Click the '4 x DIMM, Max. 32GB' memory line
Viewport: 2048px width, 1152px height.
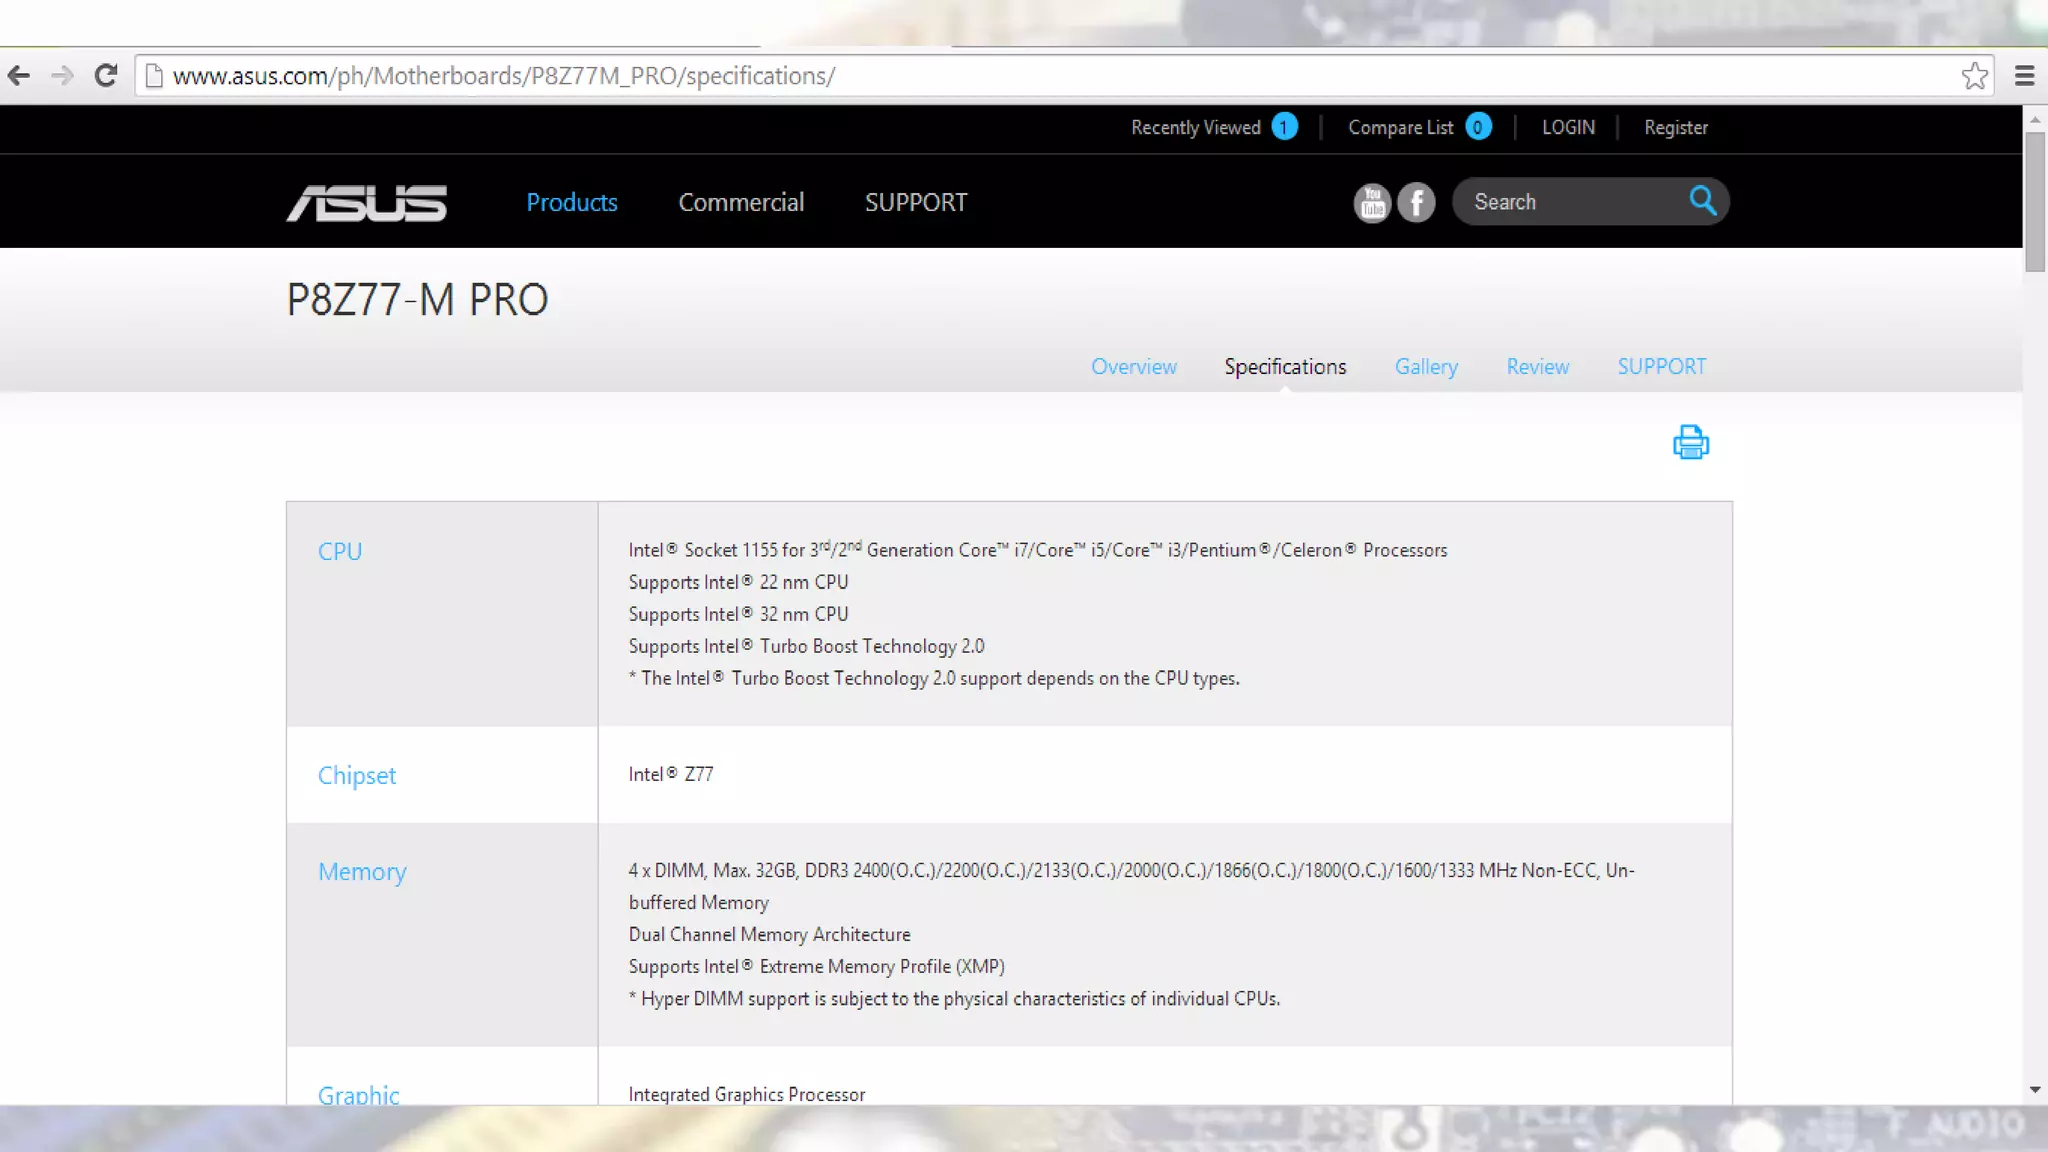(x=1131, y=886)
